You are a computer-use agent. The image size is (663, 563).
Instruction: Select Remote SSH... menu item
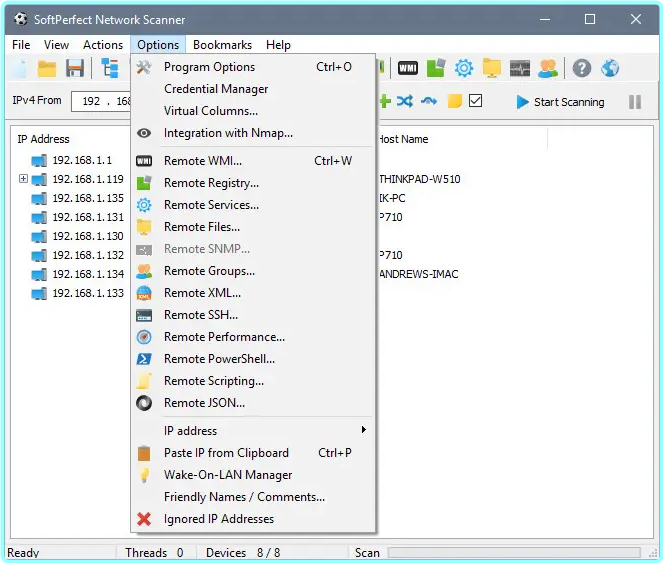click(x=253, y=315)
